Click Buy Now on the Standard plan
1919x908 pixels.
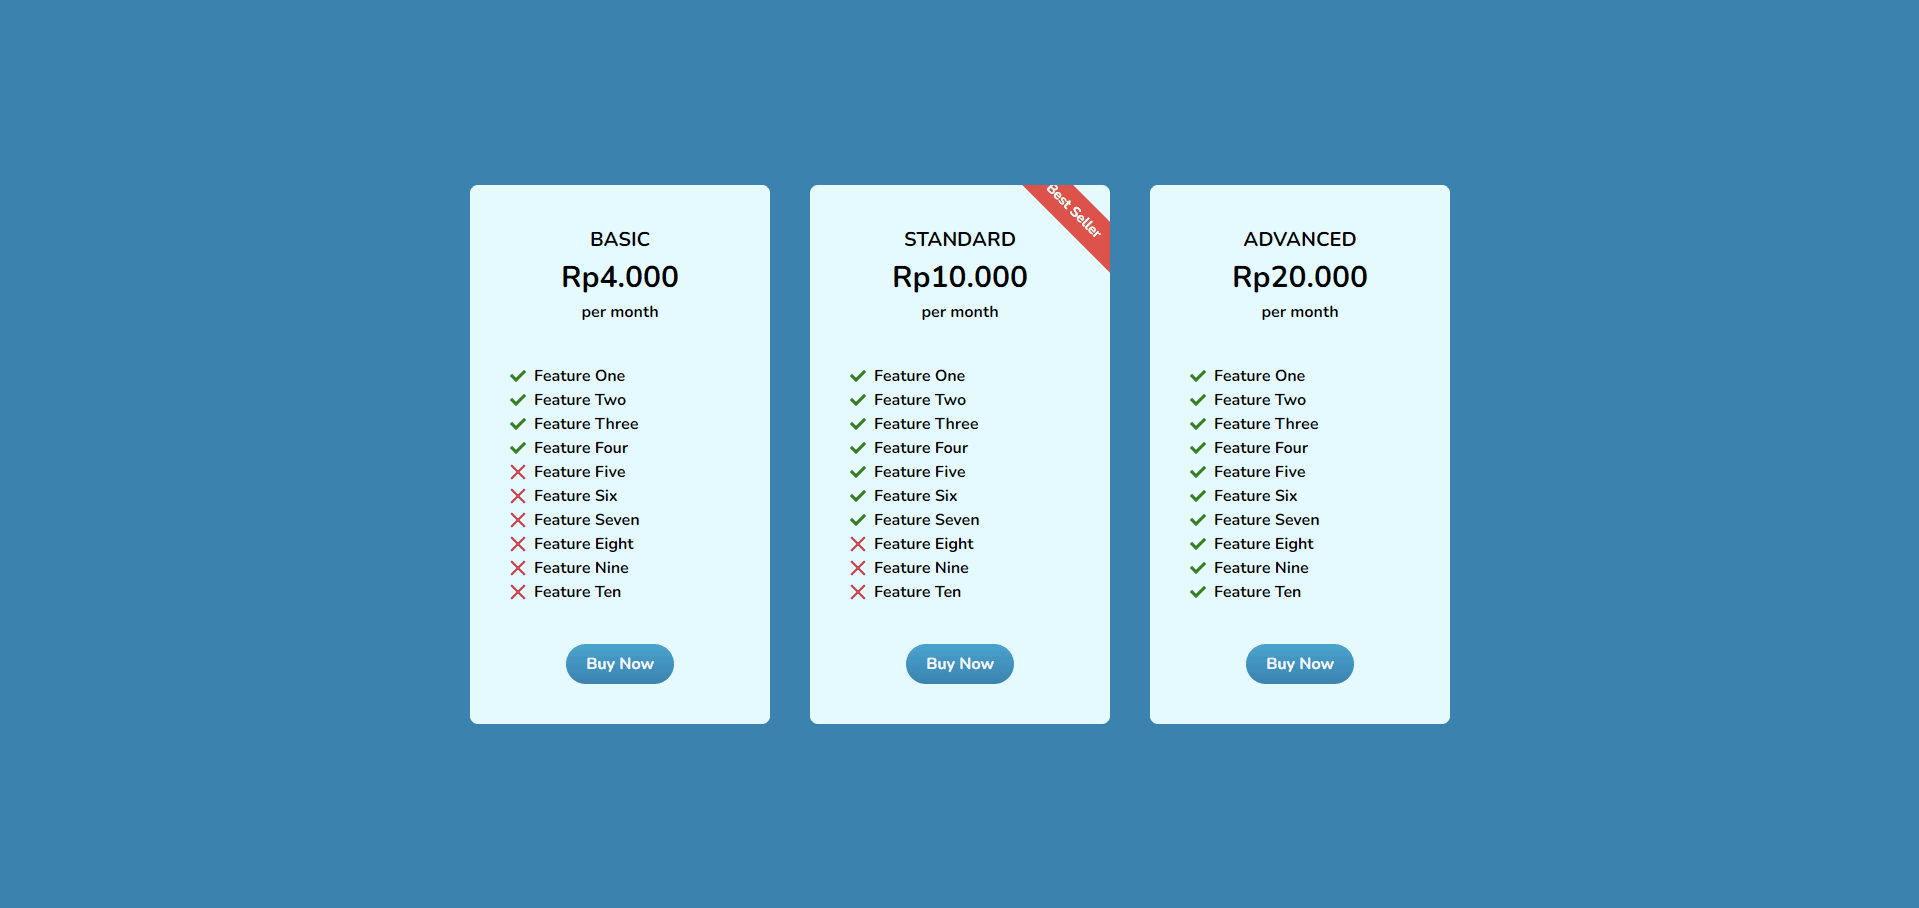[959, 663]
